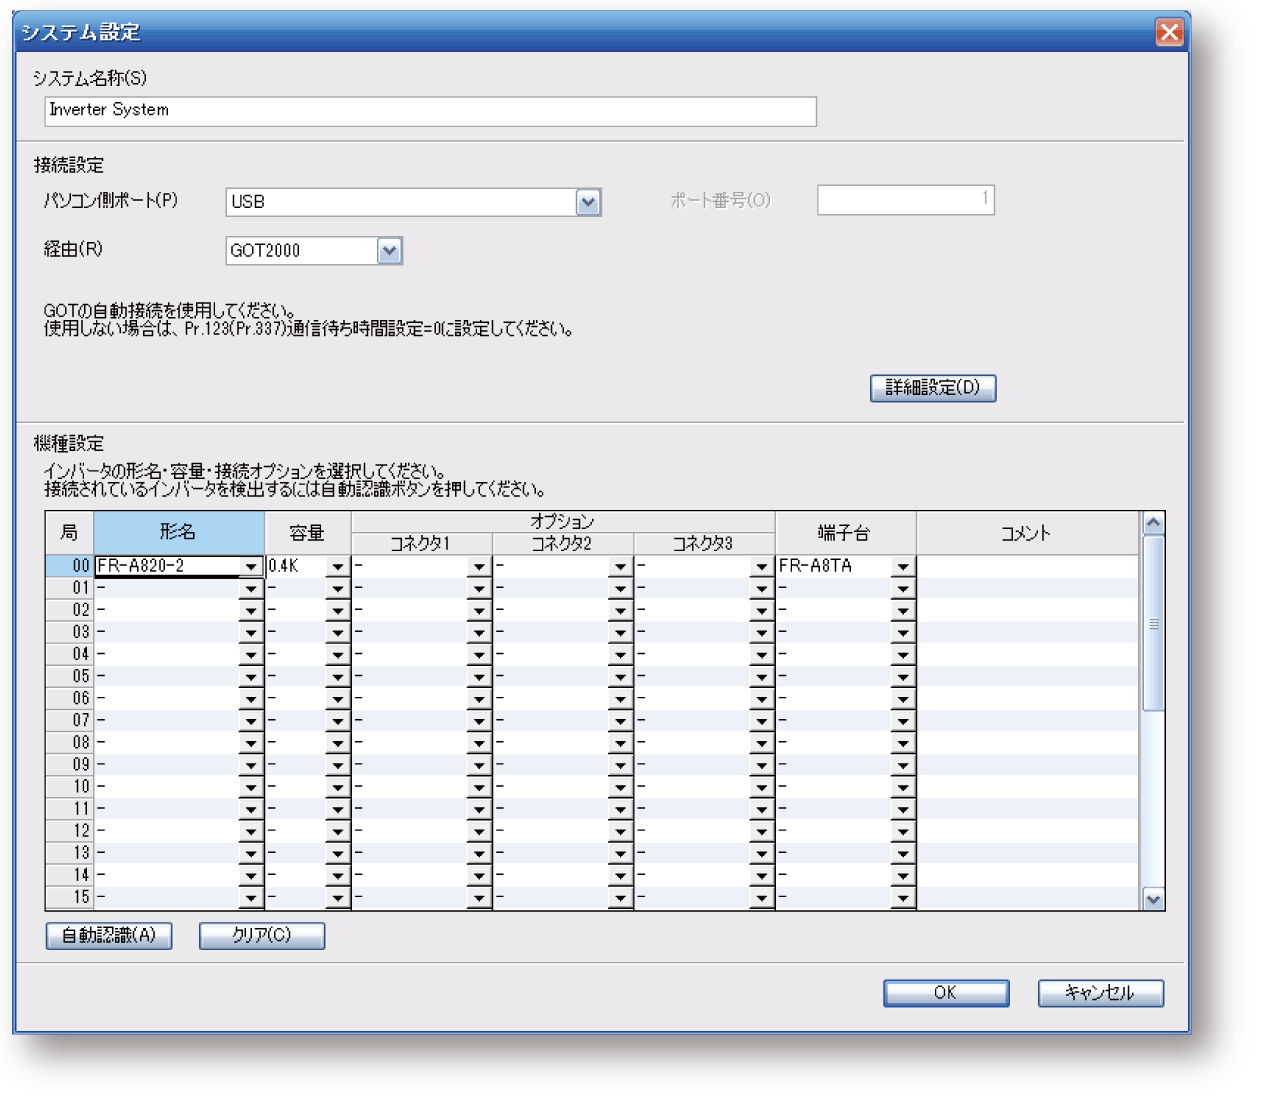Select the コメント cell for station 00
This screenshot has width=1280, height=1100.
pos(1027,566)
